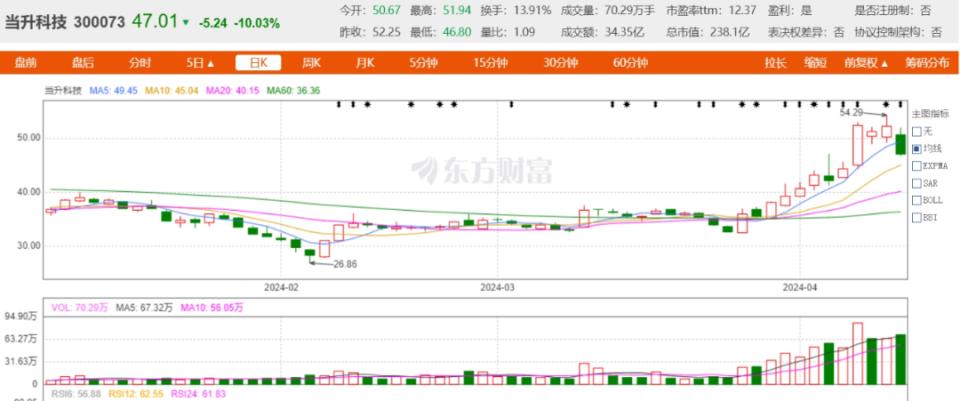960x401 pixels.
Task: Toggle the 均线 moving average option
Action: click(926, 148)
